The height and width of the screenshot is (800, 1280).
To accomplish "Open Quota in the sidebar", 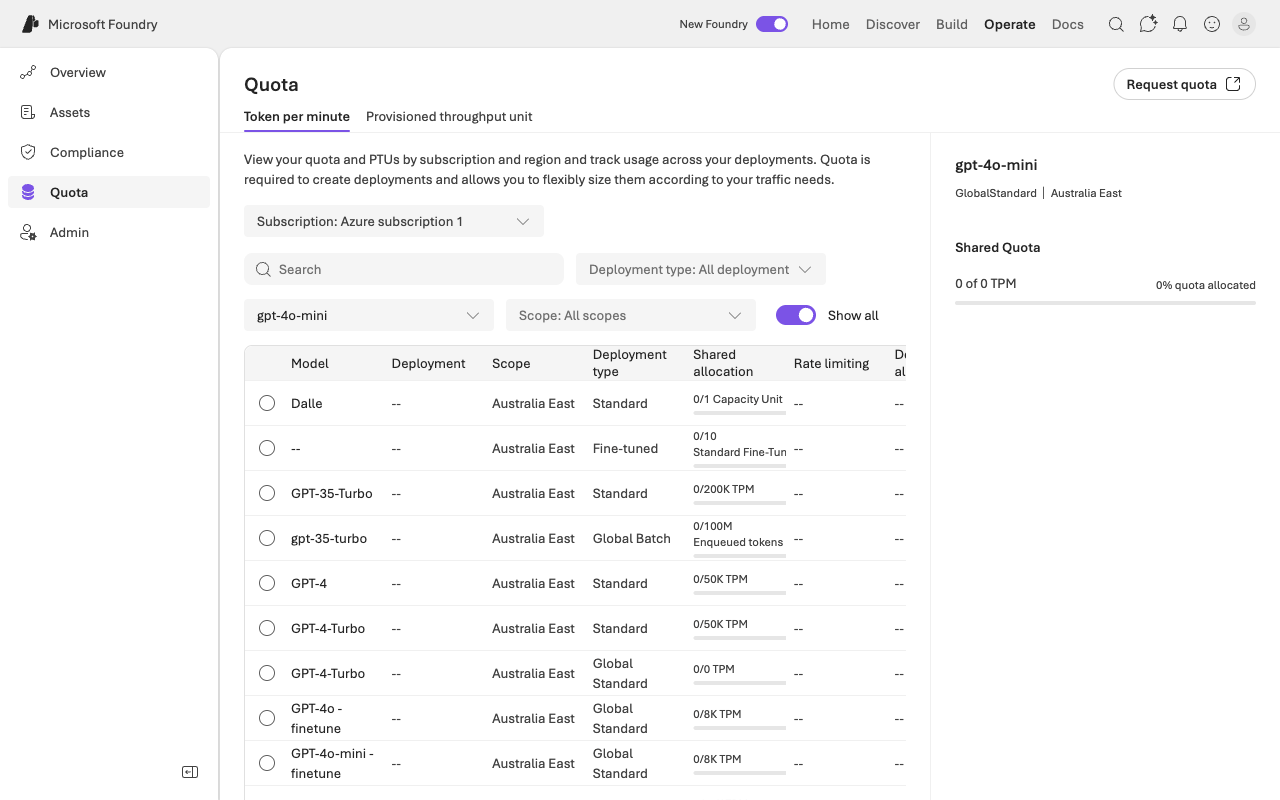I will click(x=109, y=192).
